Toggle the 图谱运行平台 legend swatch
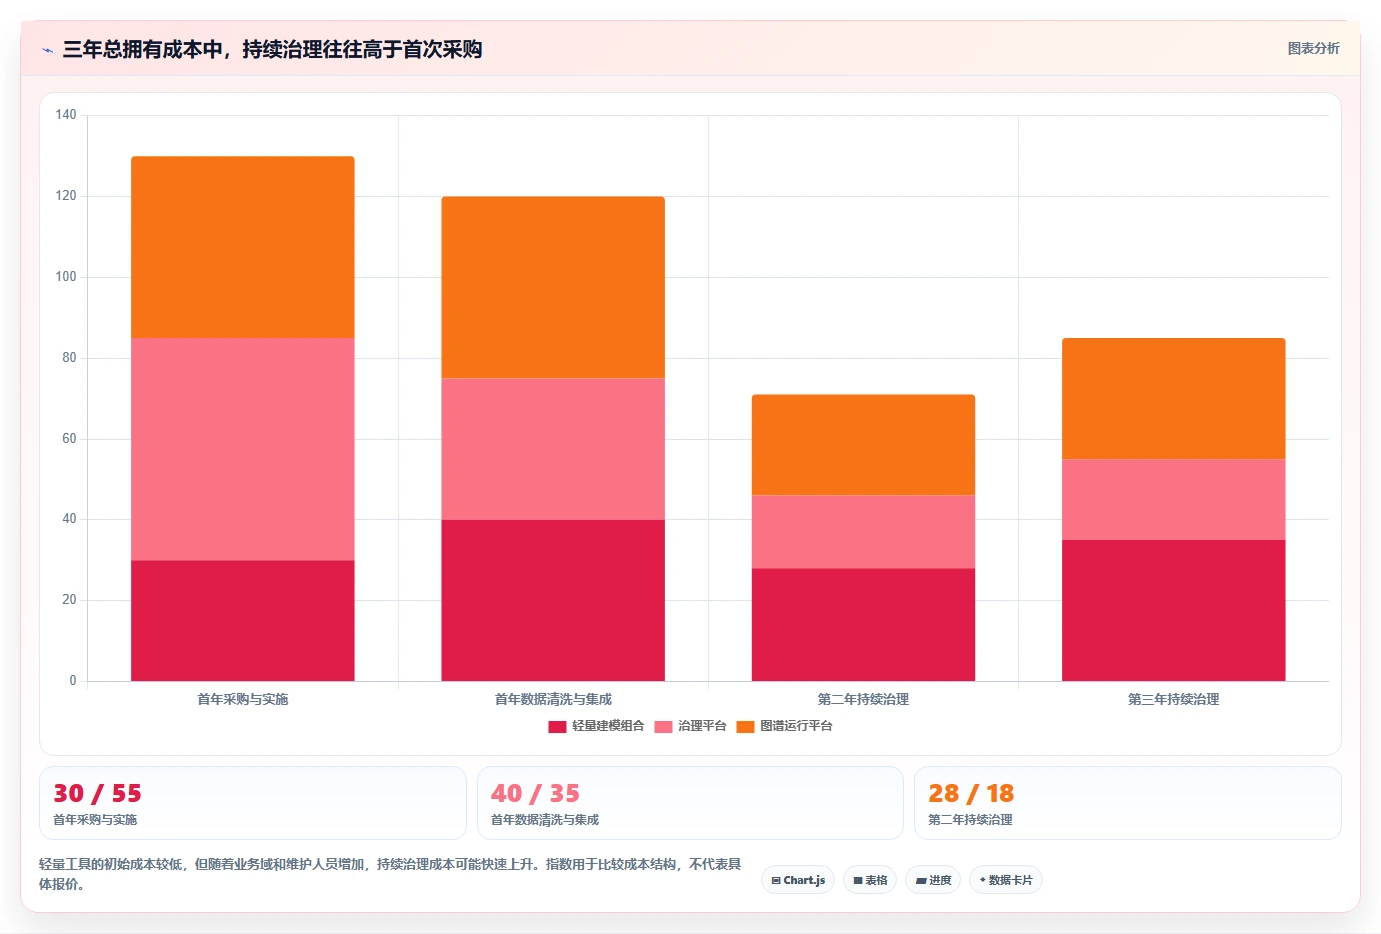The image size is (1381, 934). (x=745, y=726)
